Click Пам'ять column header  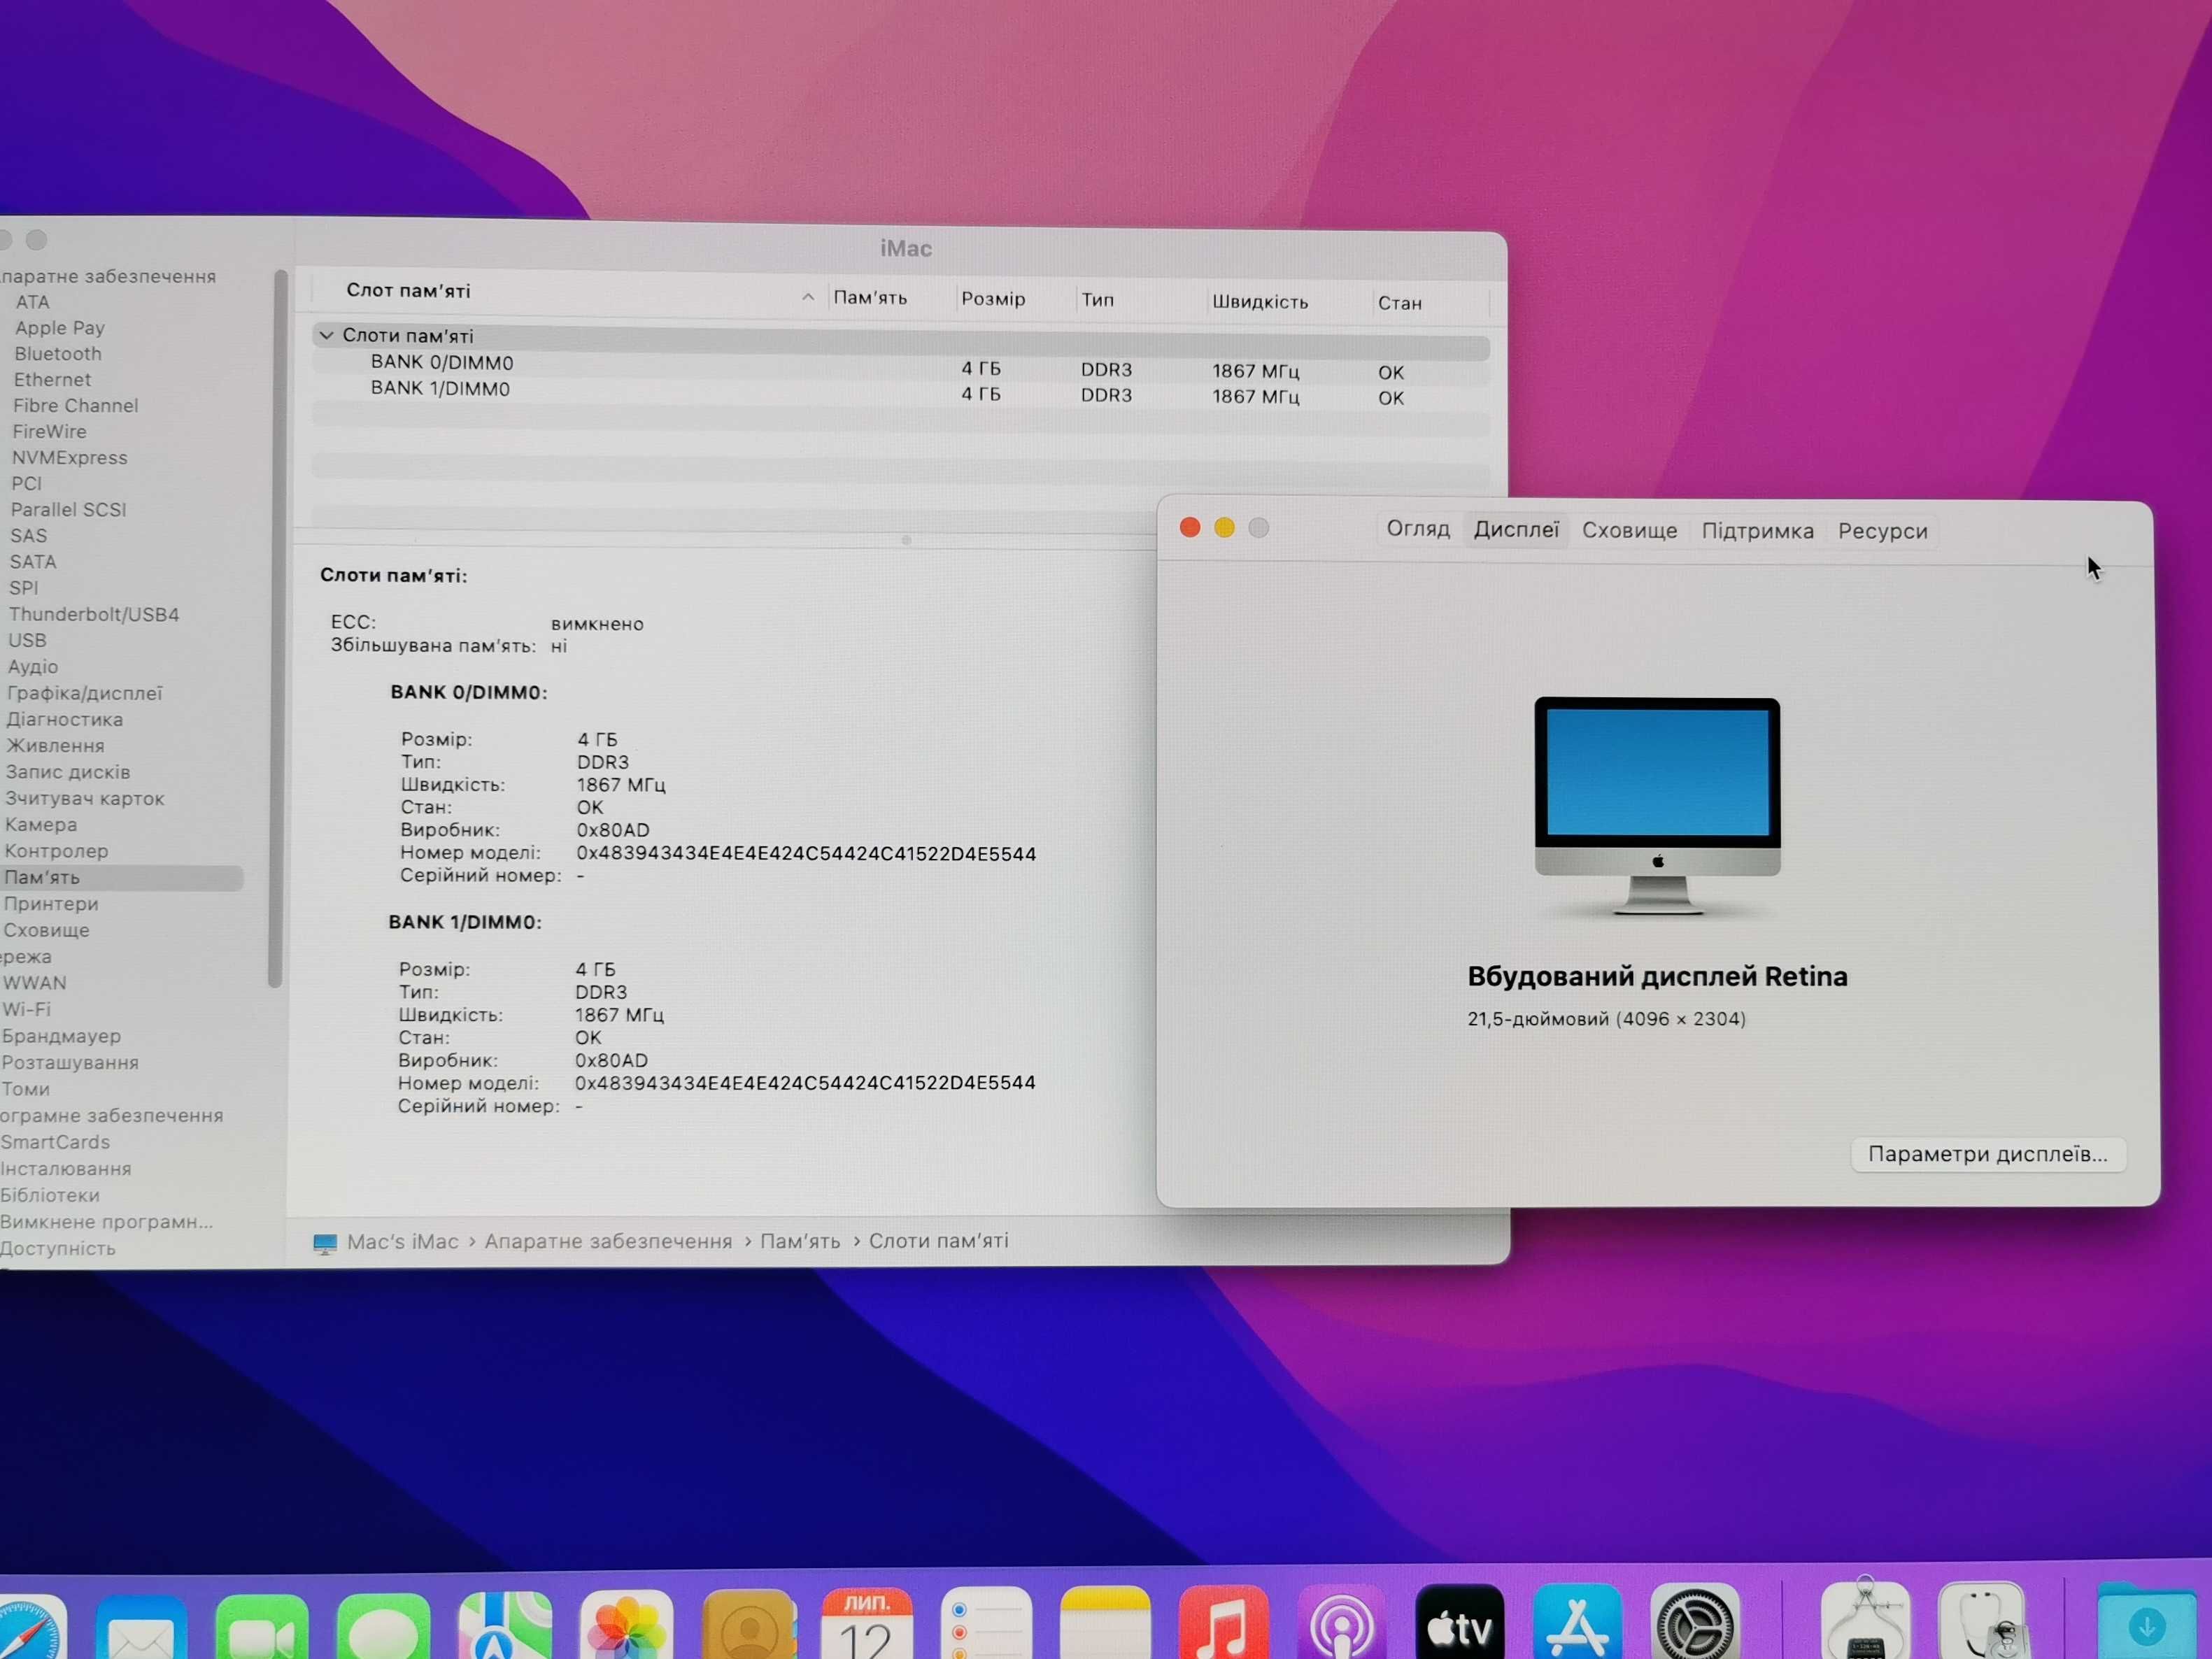pyautogui.click(x=870, y=298)
